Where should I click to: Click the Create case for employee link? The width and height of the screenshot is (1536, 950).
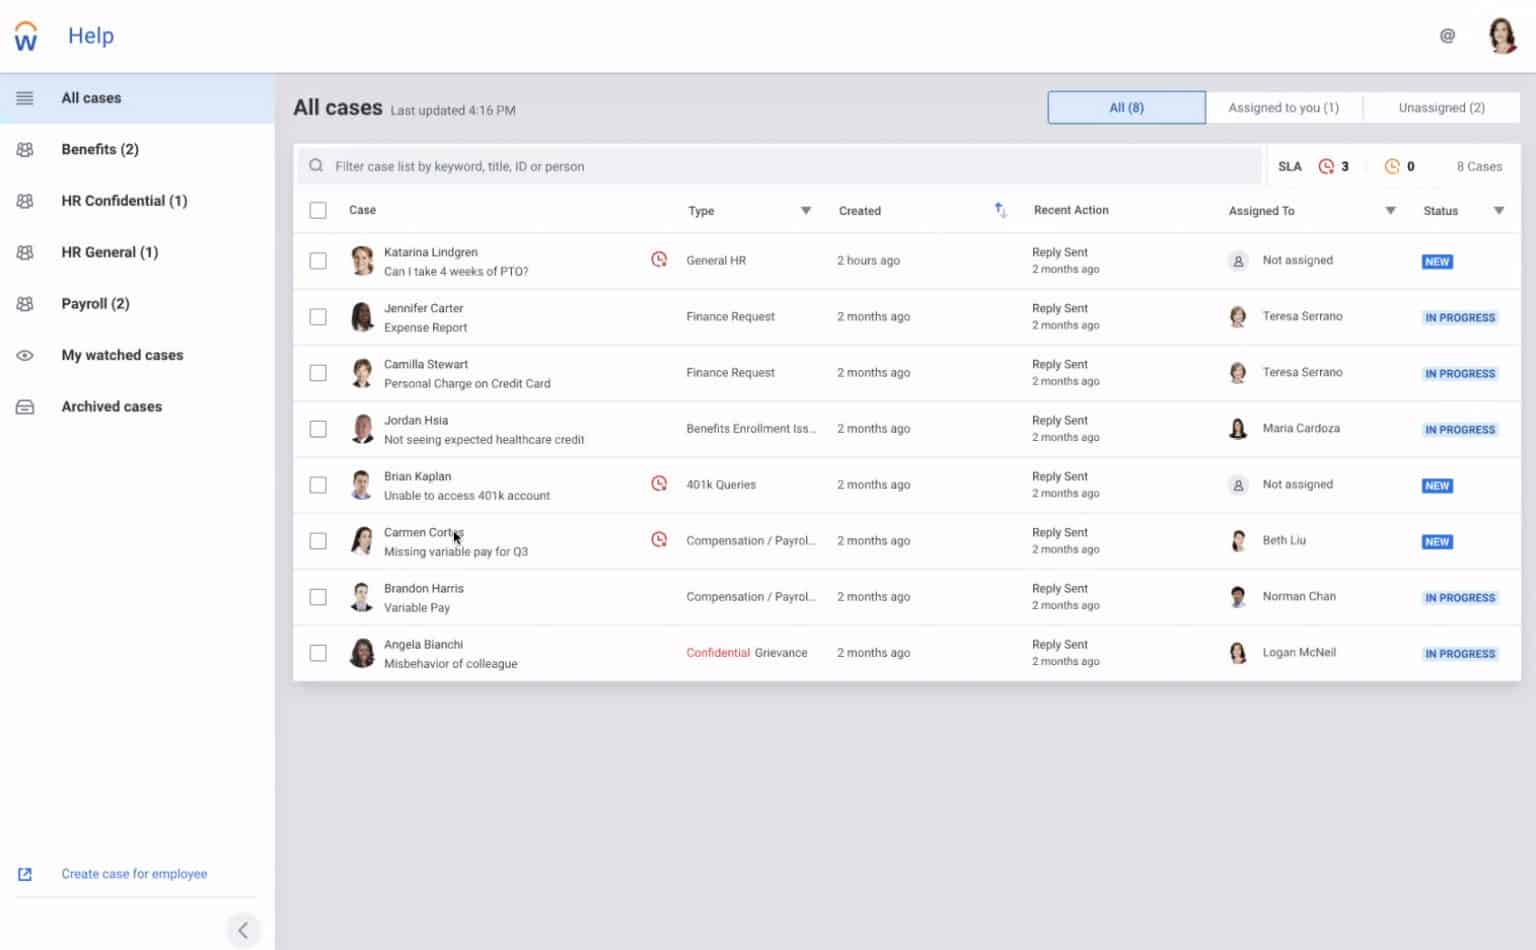click(134, 873)
